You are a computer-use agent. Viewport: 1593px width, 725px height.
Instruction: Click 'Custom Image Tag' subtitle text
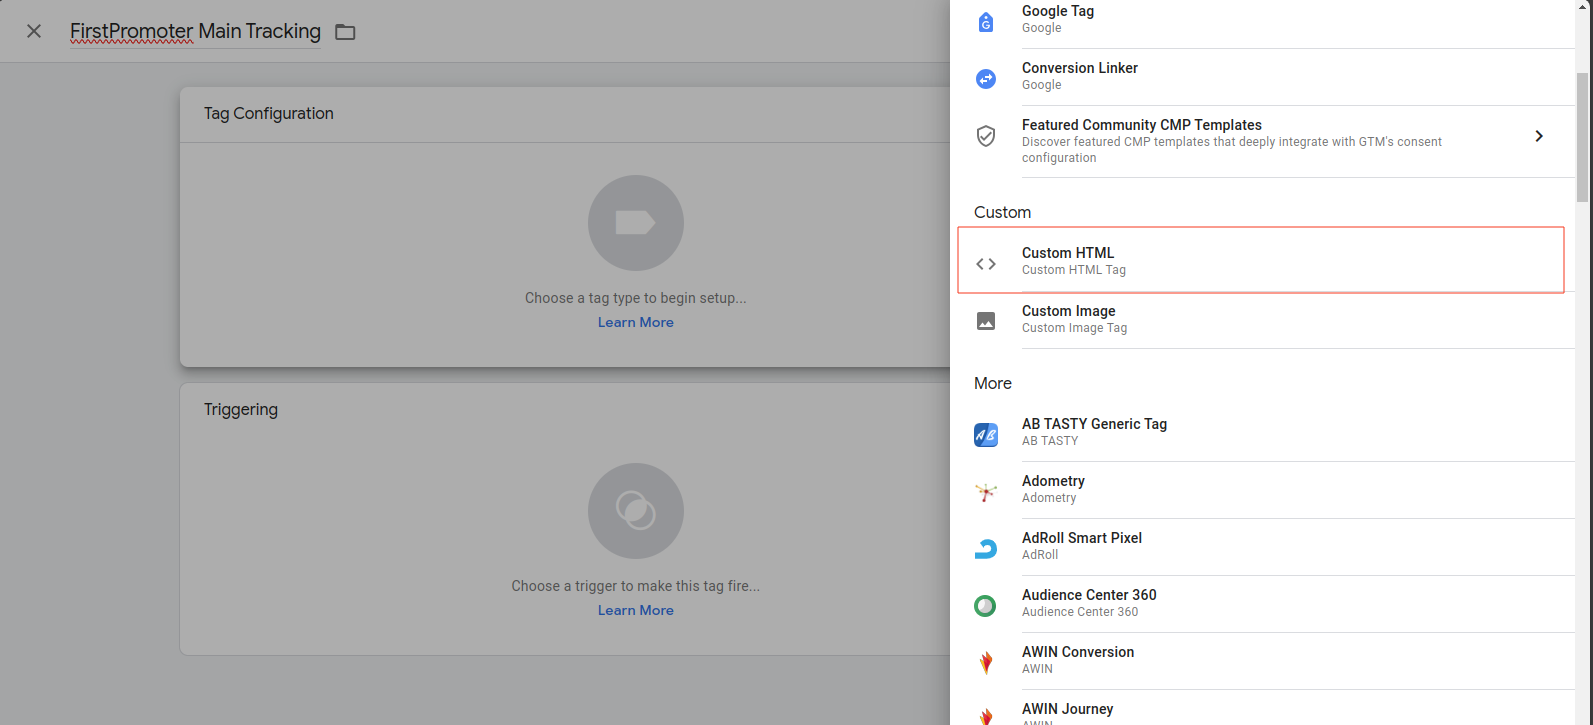coord(1074,328)
